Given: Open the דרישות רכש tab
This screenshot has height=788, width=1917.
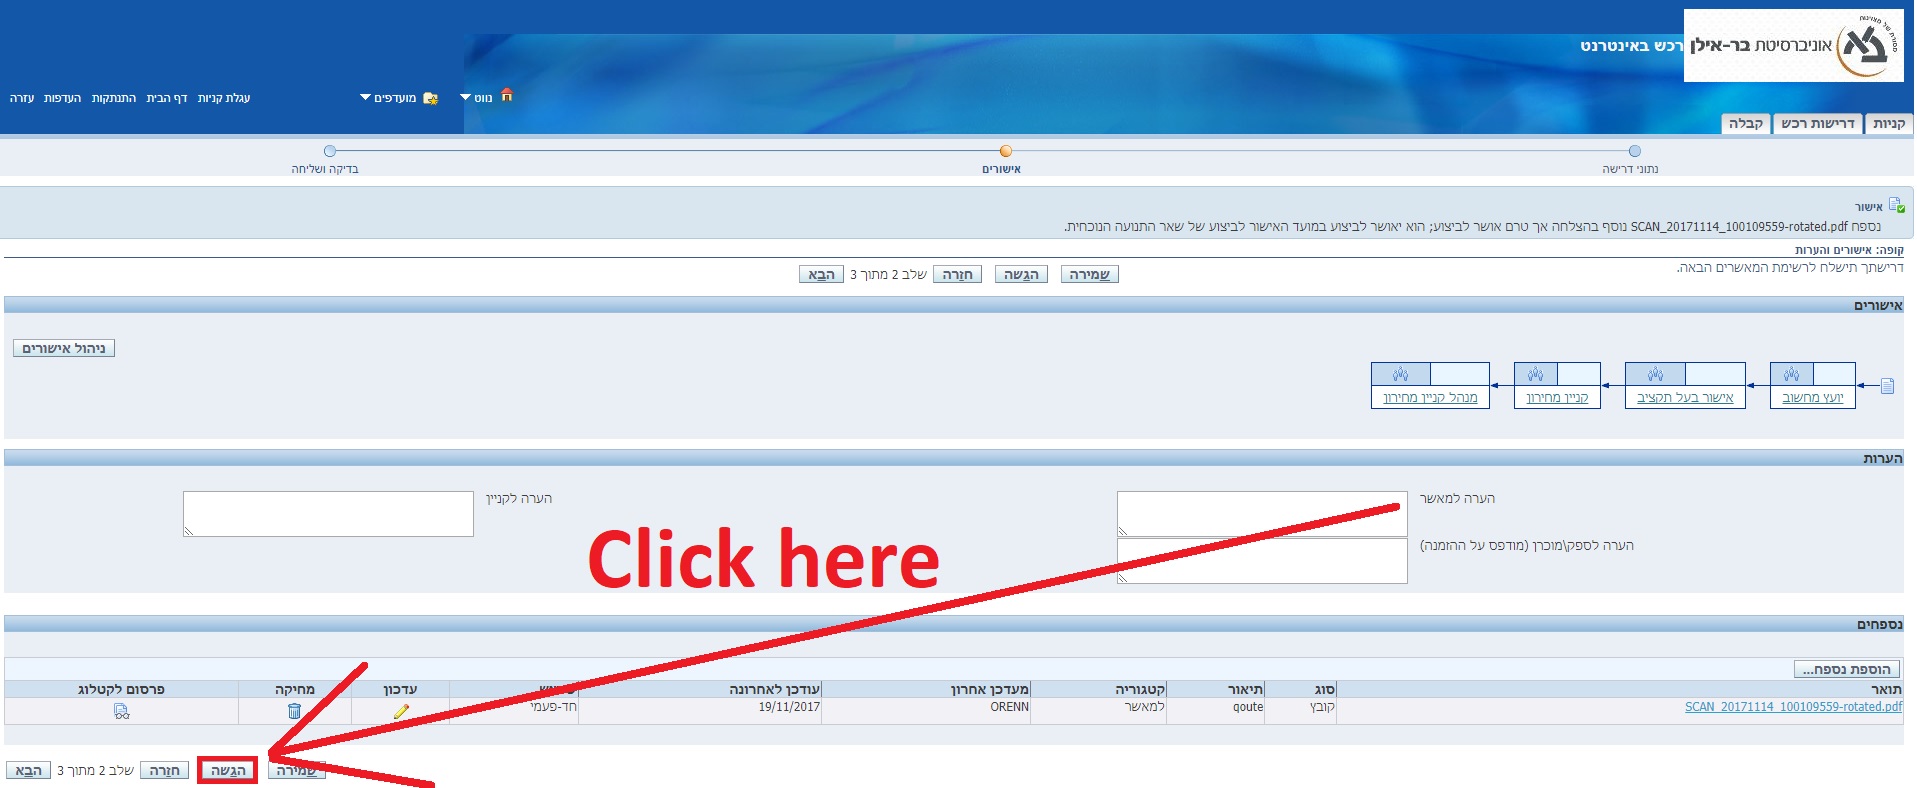Looking at the screenshot, I should pyautogui.click(x=1817, y=124).
